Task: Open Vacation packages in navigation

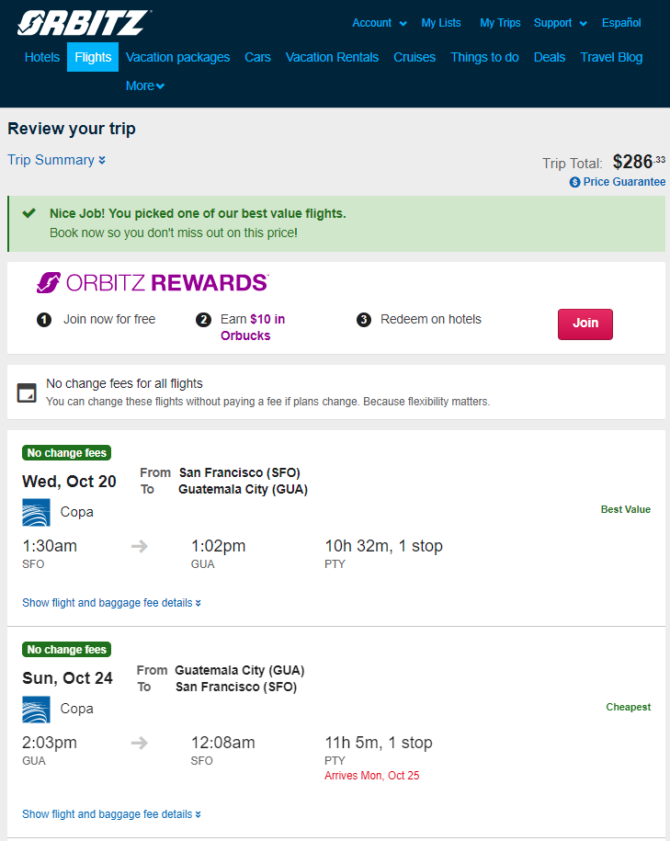Action: (178, 57)
